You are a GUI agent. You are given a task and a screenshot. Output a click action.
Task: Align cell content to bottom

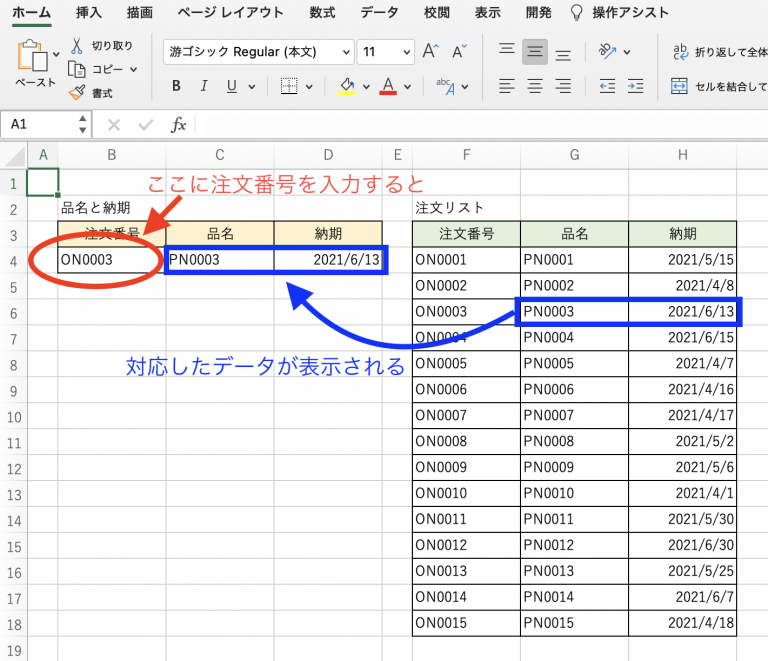click(563, 54)
